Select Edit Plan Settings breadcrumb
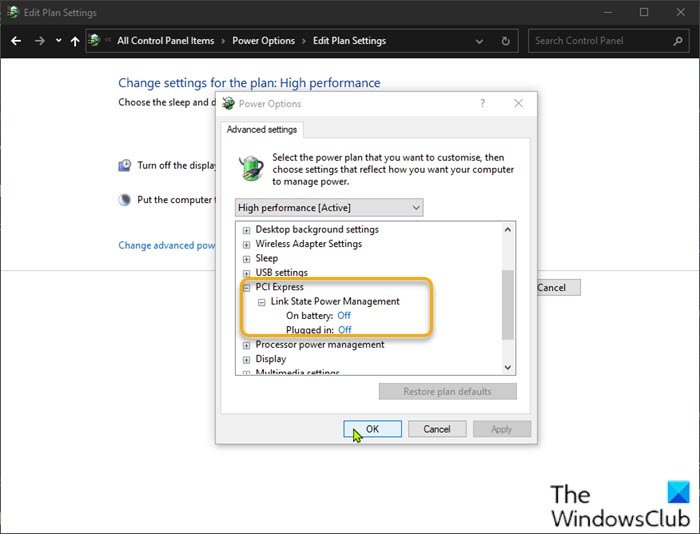Viewport: 700px width, 534px height. coord(349,41)
